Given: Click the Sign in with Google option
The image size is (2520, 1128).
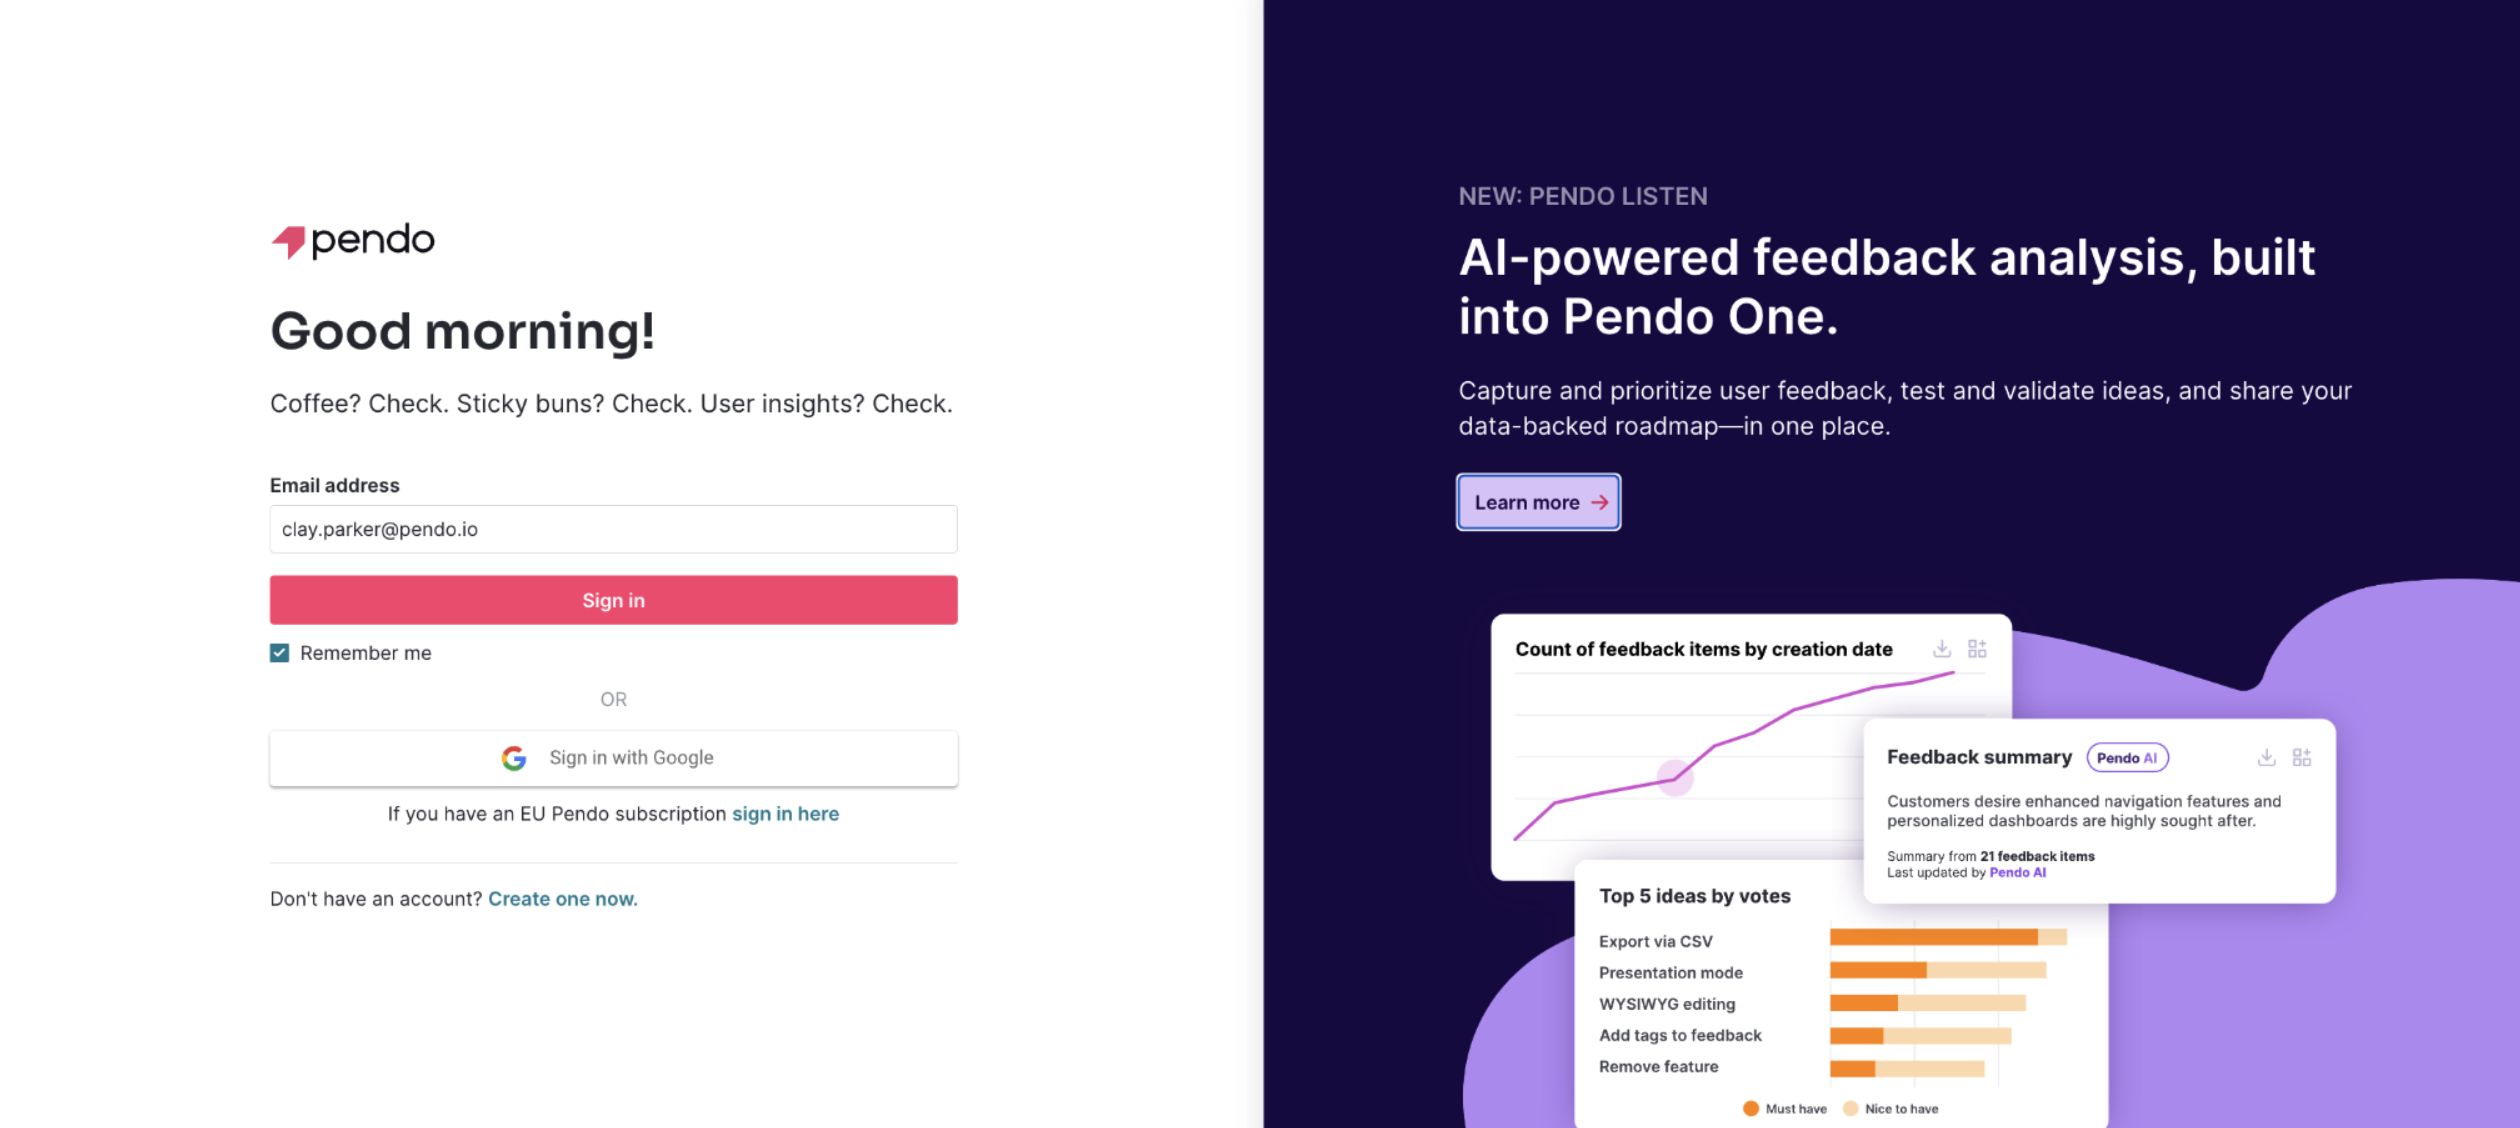Looking at the screenshot, I should [x=612, y=755].
